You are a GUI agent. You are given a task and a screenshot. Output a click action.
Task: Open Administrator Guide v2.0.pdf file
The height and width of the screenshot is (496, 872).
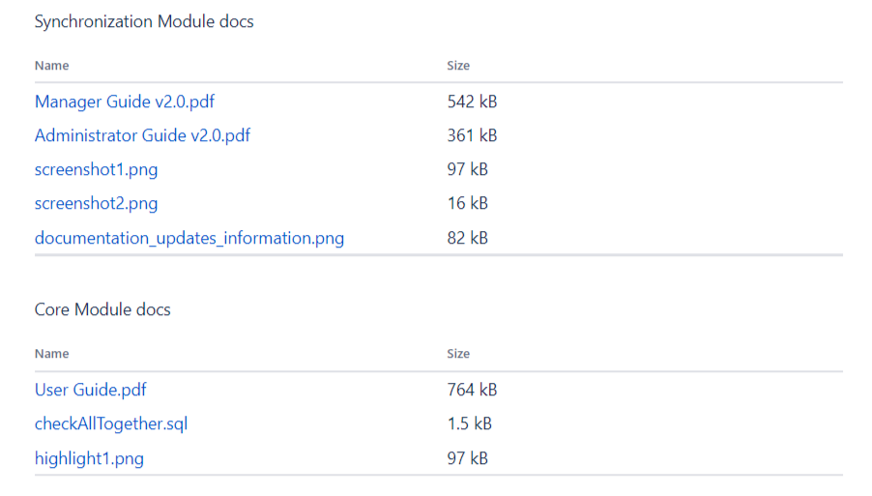[142, 136]
